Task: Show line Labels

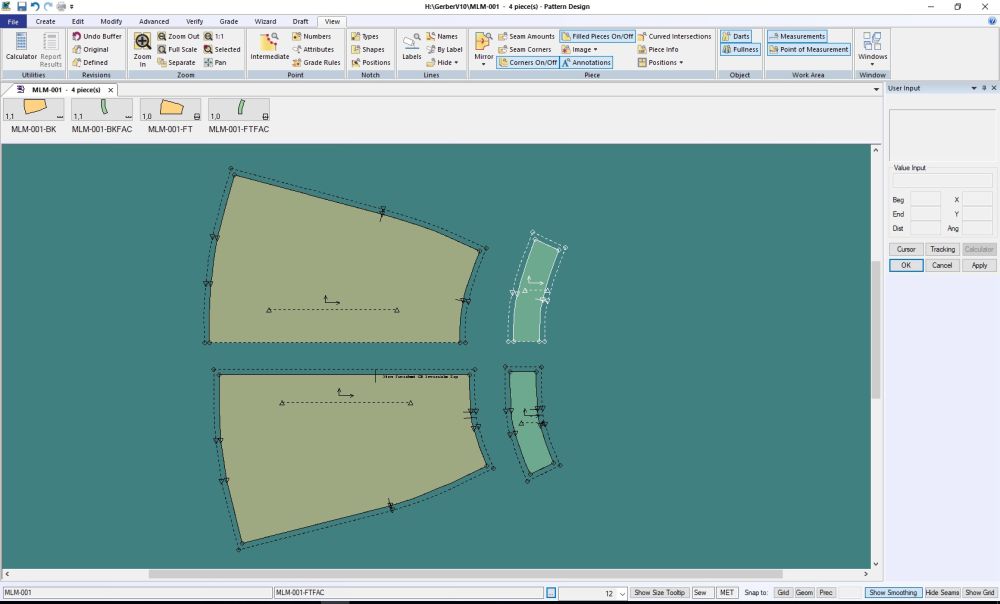Action: pyautogui.click(x=411, y=47)
